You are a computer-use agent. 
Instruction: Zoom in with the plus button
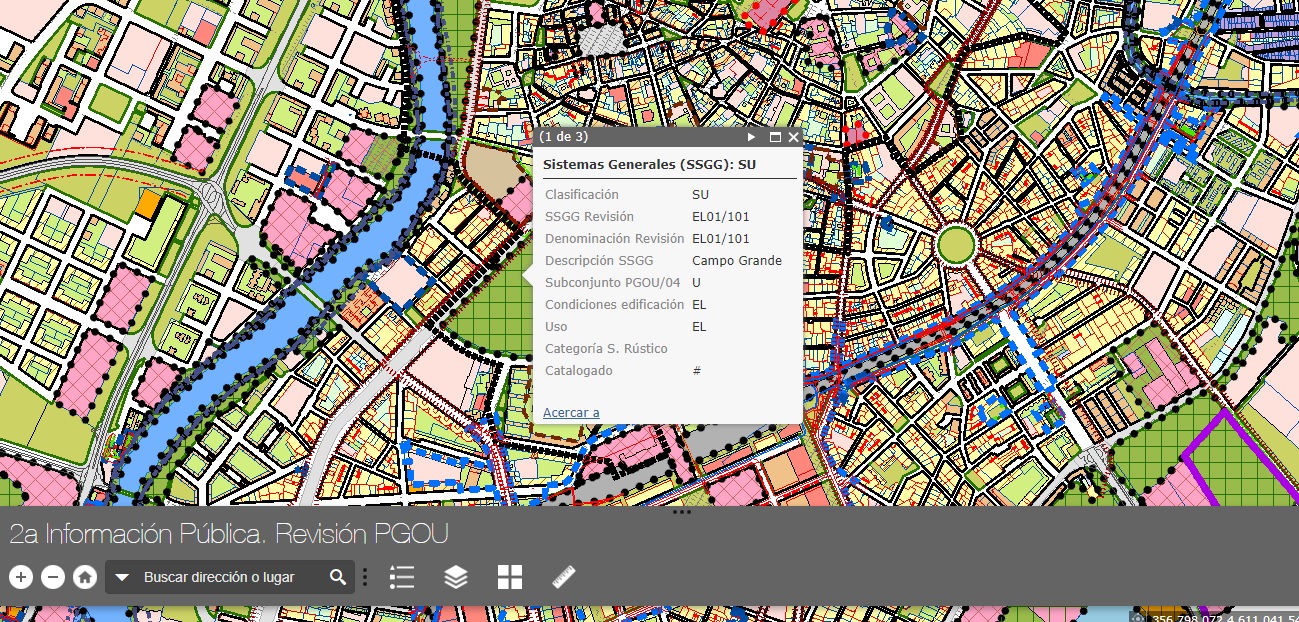(21, 577)
